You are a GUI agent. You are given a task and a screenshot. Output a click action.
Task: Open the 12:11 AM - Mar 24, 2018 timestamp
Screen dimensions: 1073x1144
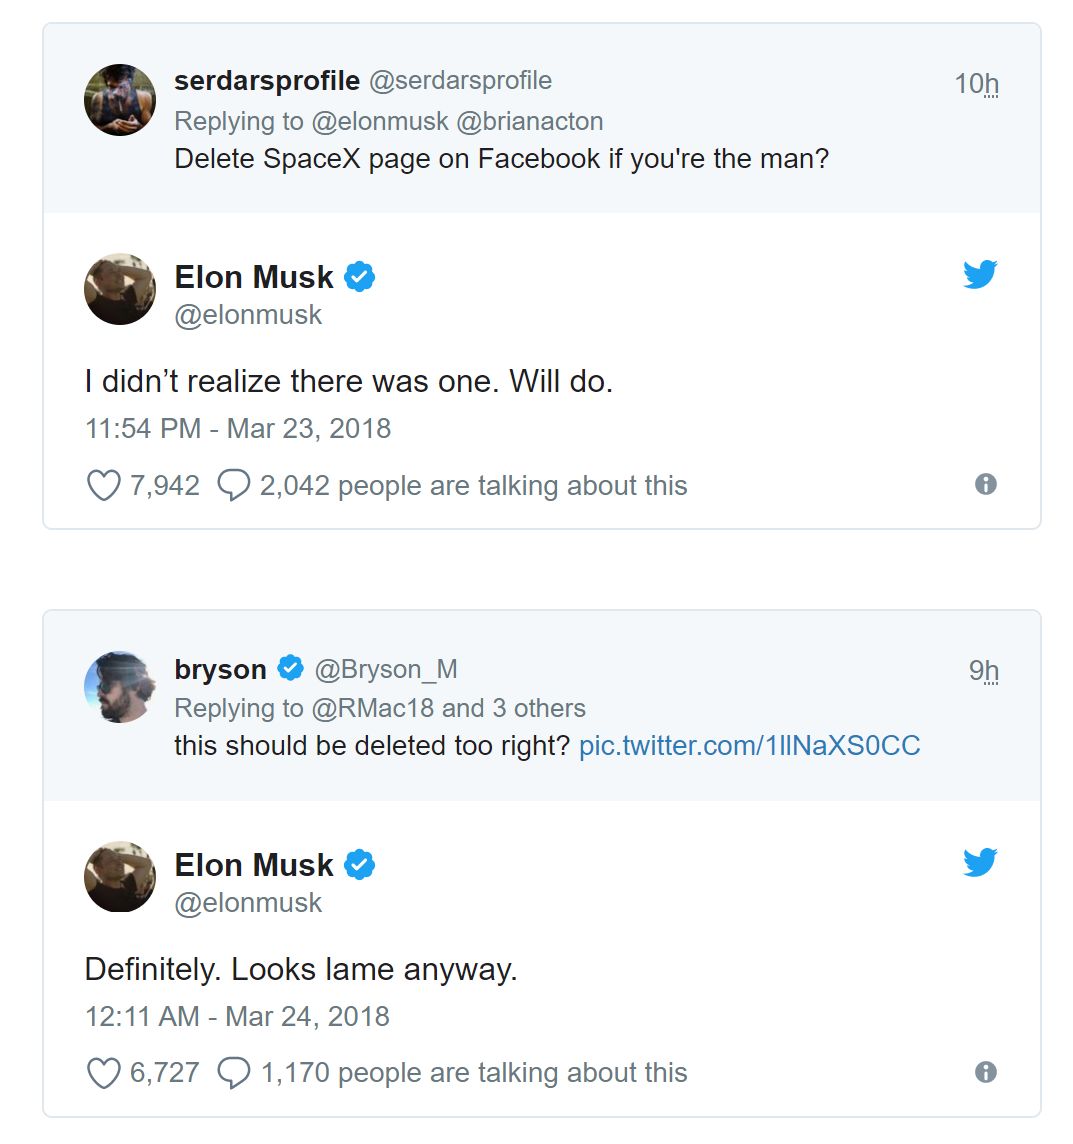237,1017
